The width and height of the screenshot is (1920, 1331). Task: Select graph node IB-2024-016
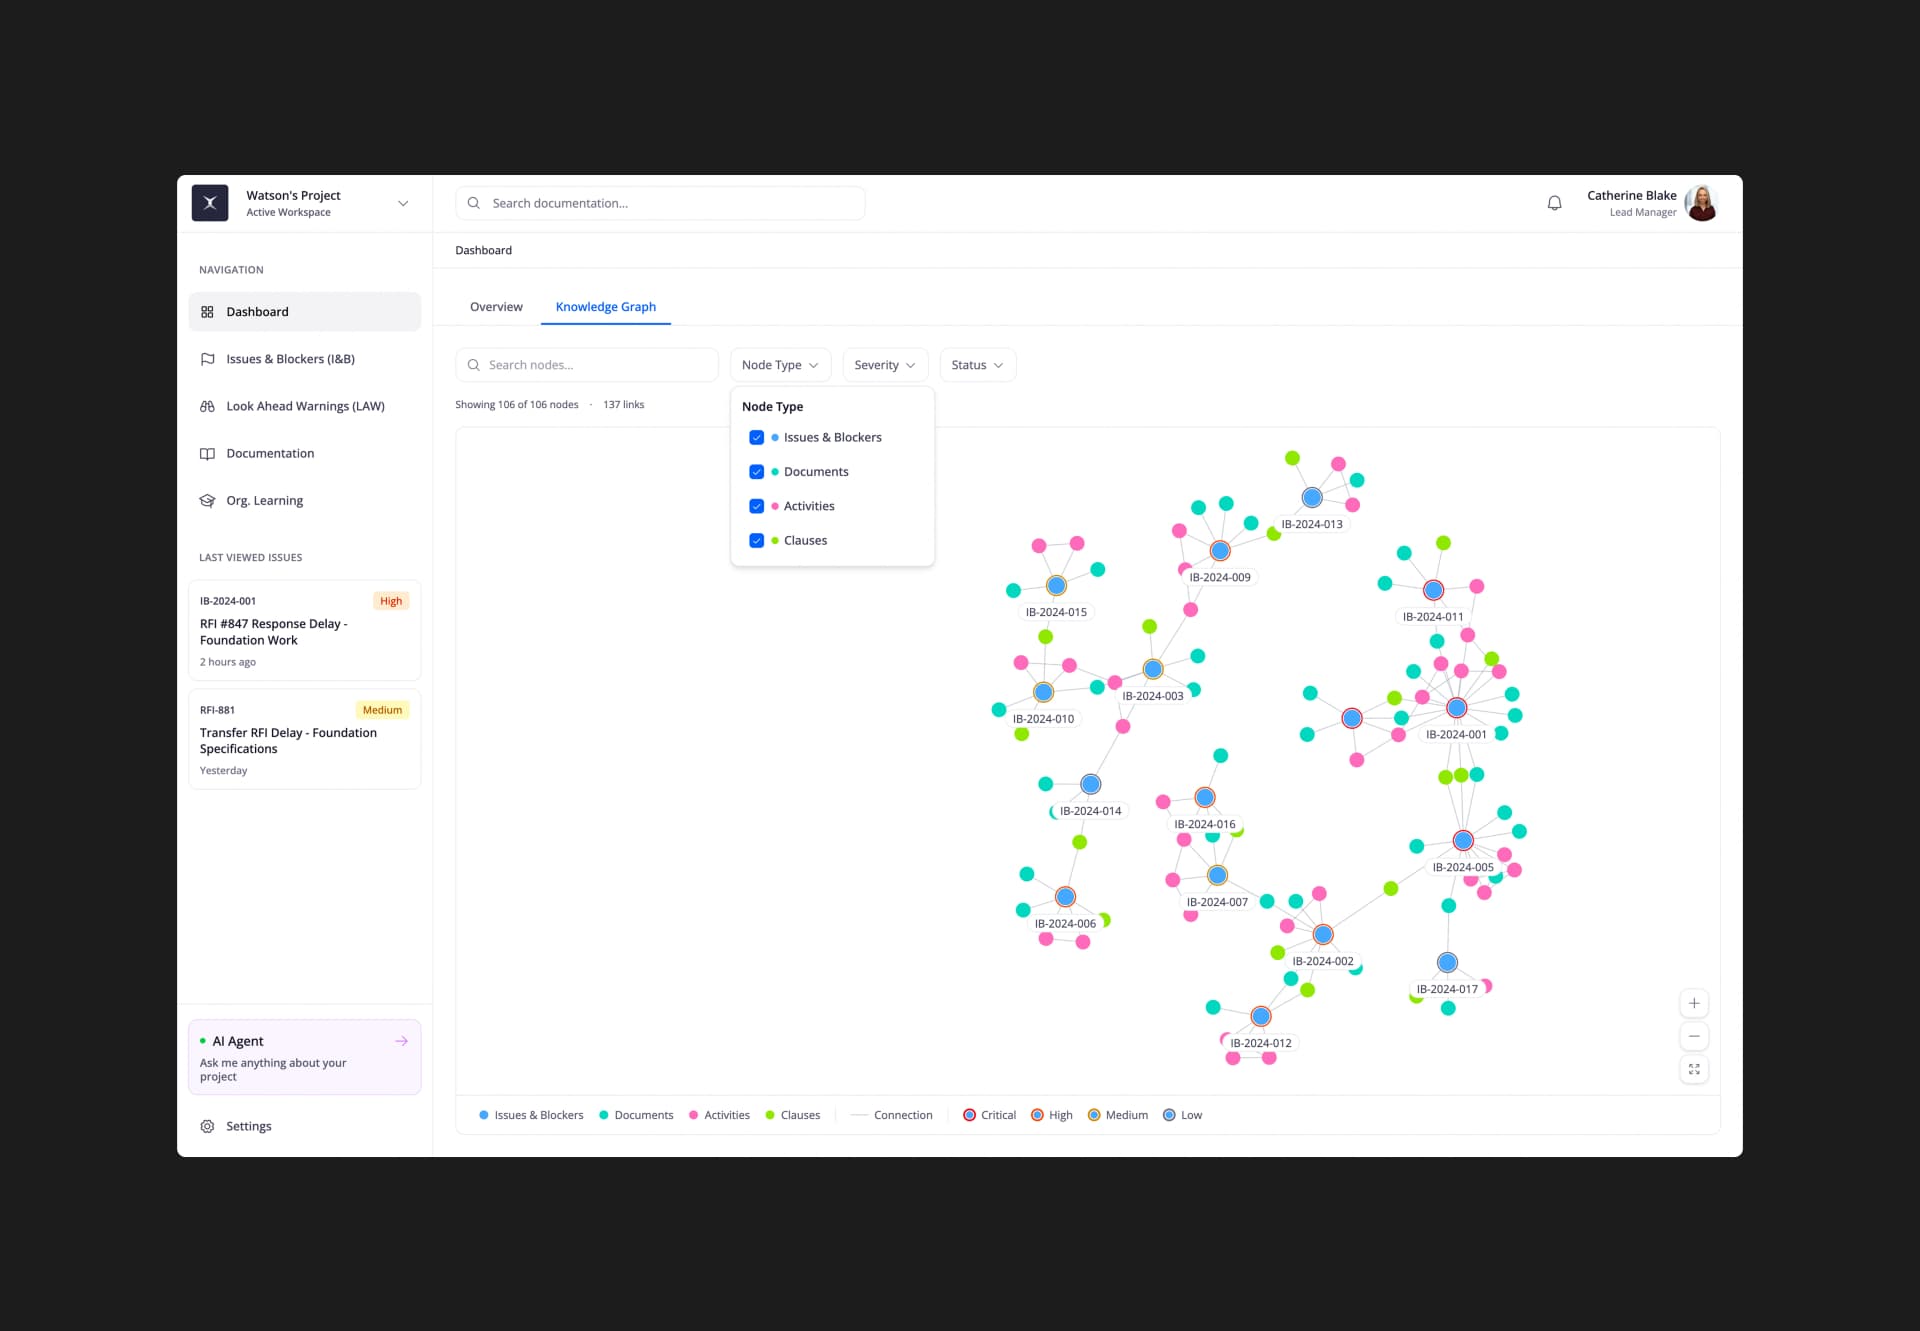click(1205, 797)
